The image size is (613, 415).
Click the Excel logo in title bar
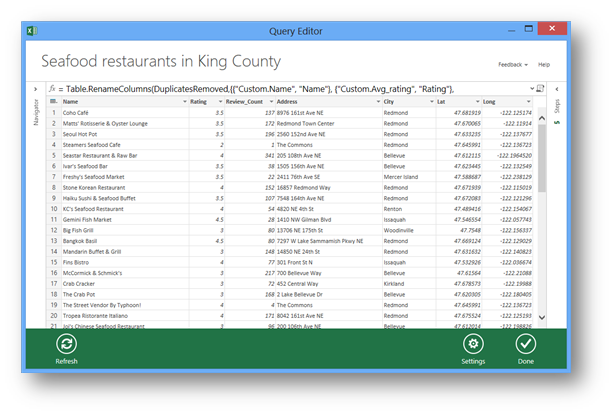tap(32, 30)
